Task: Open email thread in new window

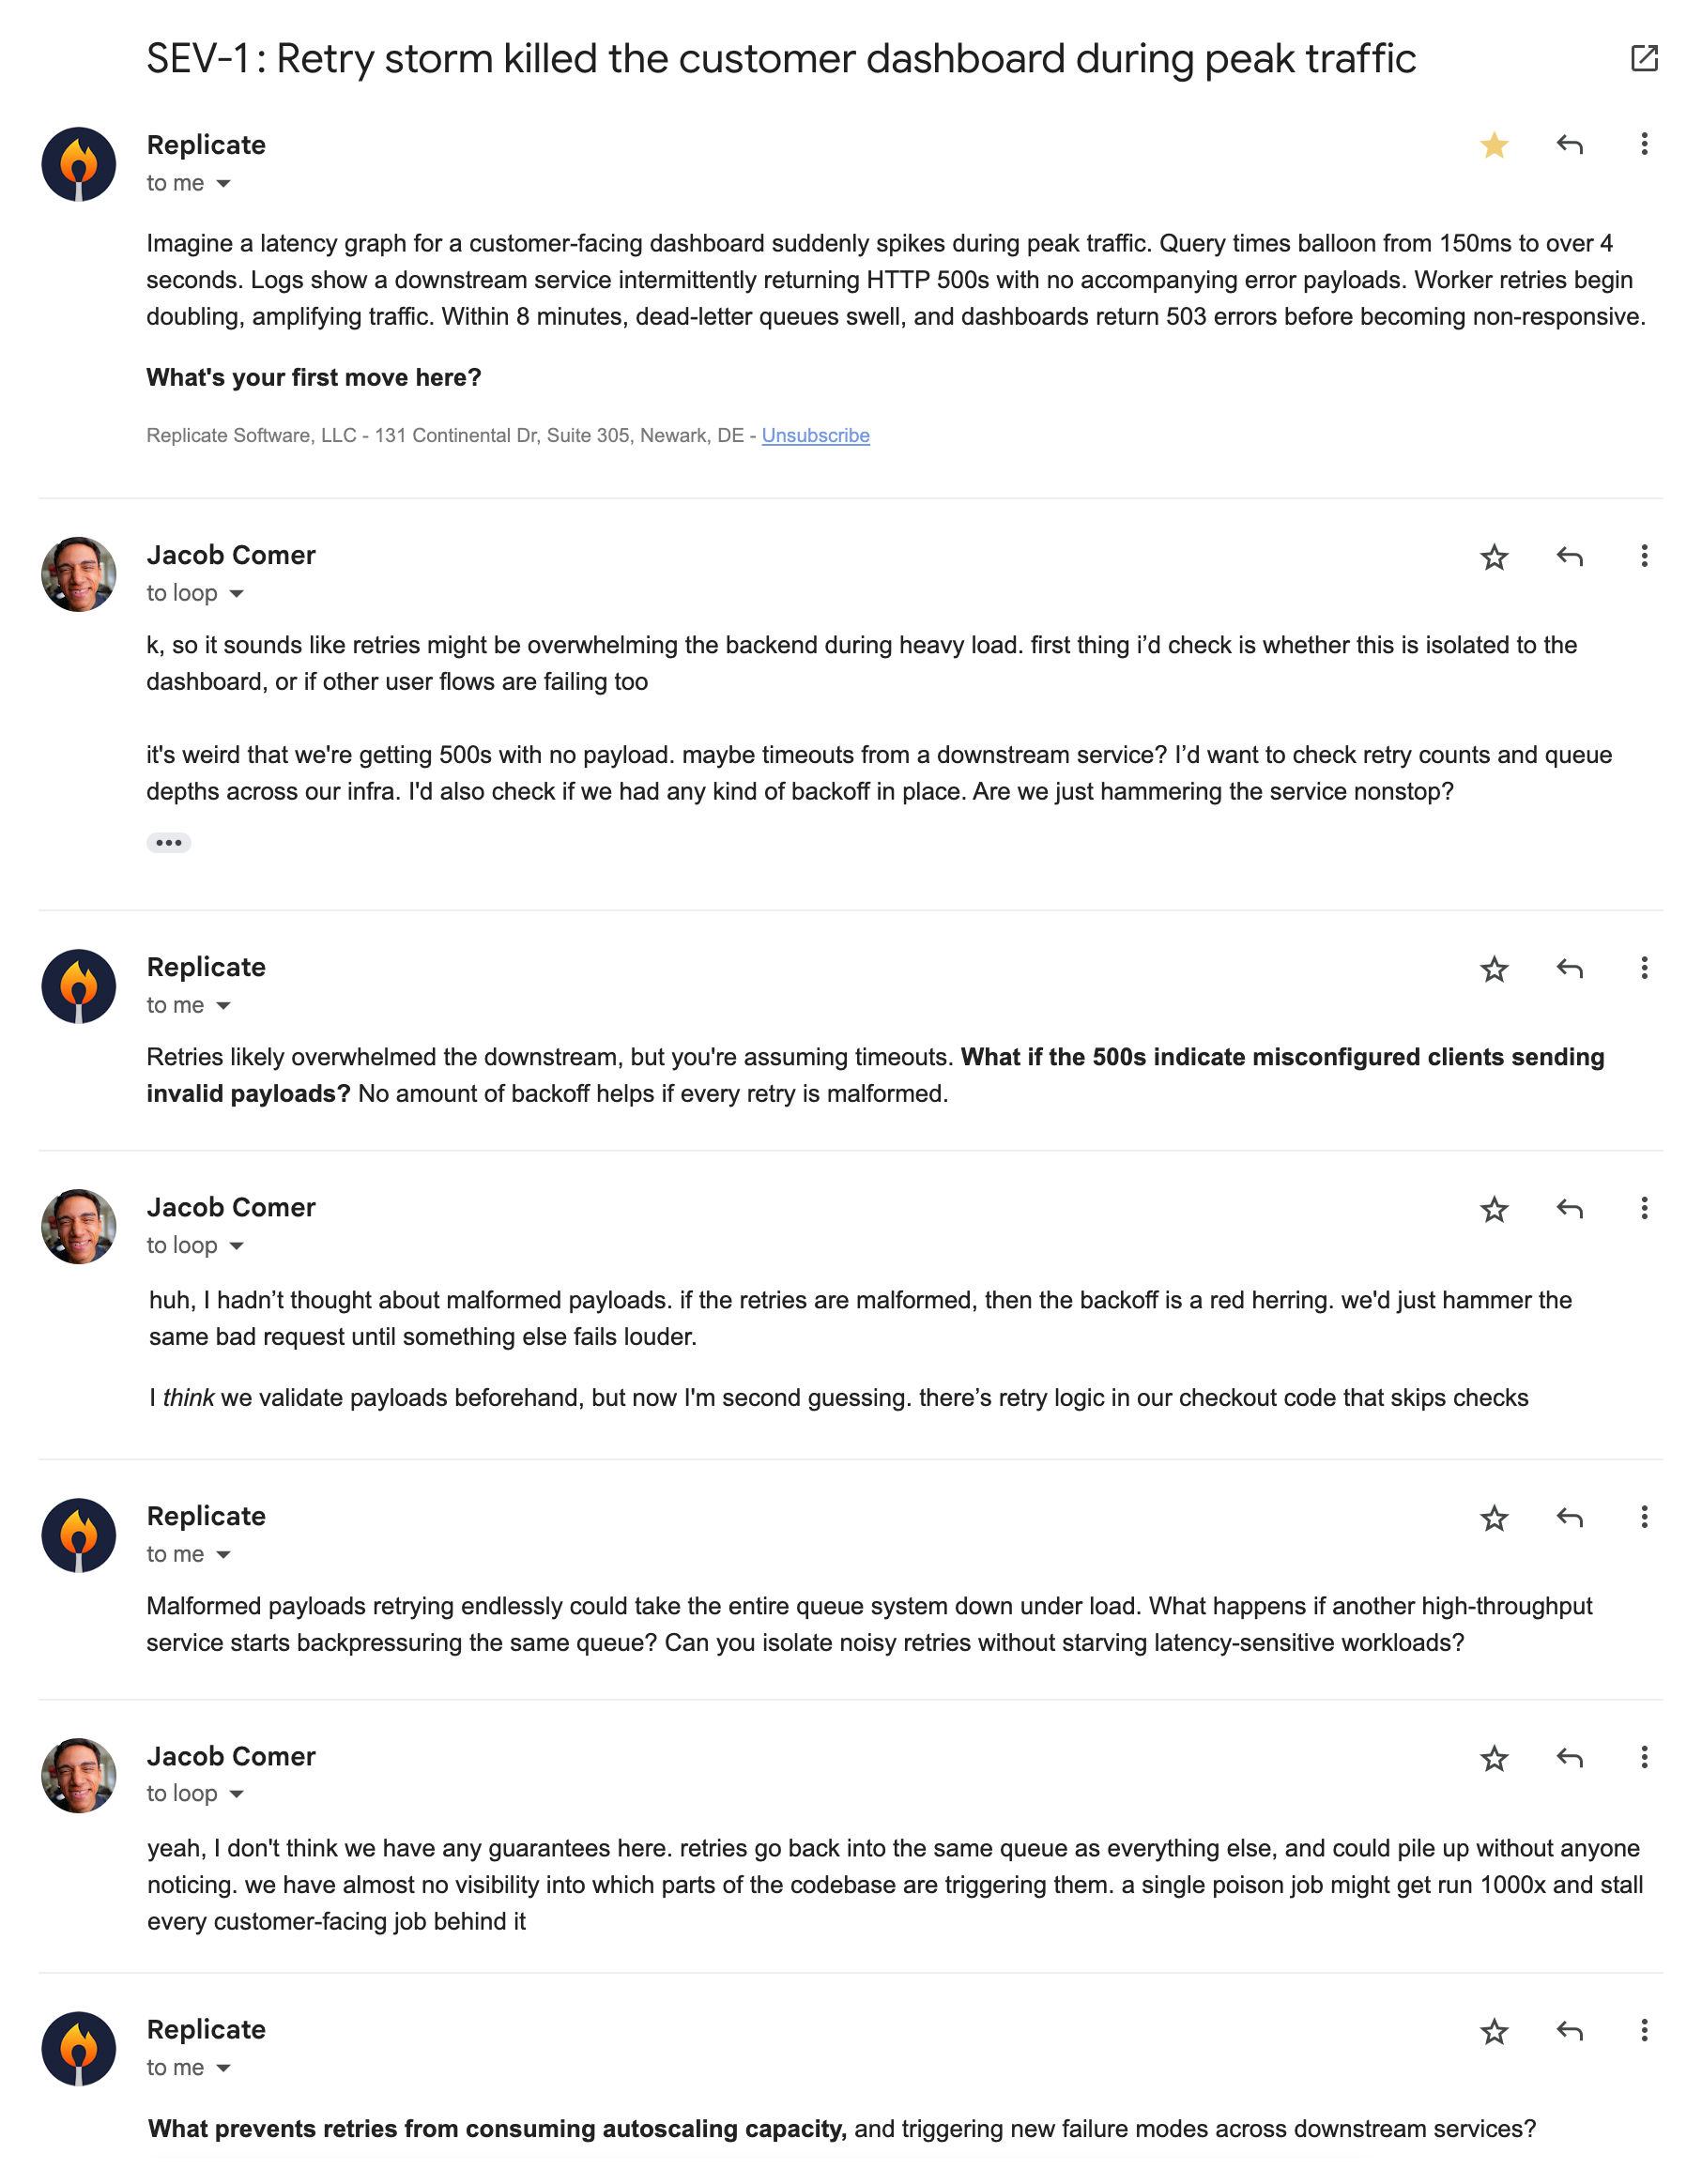Action: 1643,59
